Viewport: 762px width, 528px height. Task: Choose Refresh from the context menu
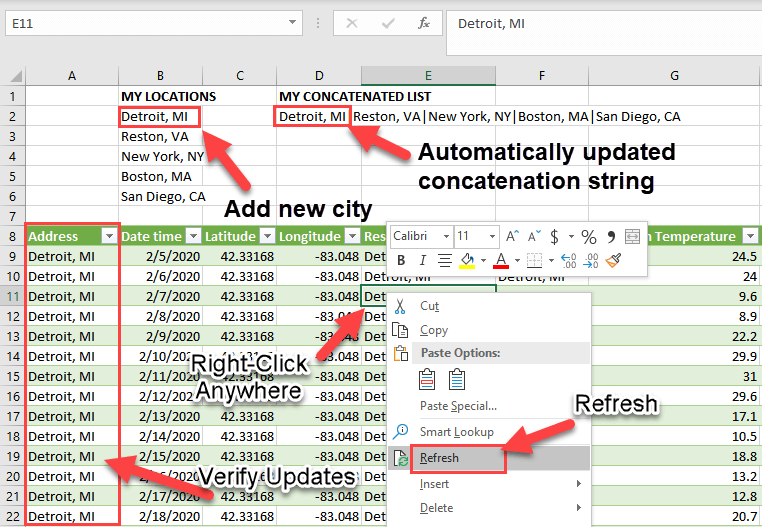coord(440,458)
